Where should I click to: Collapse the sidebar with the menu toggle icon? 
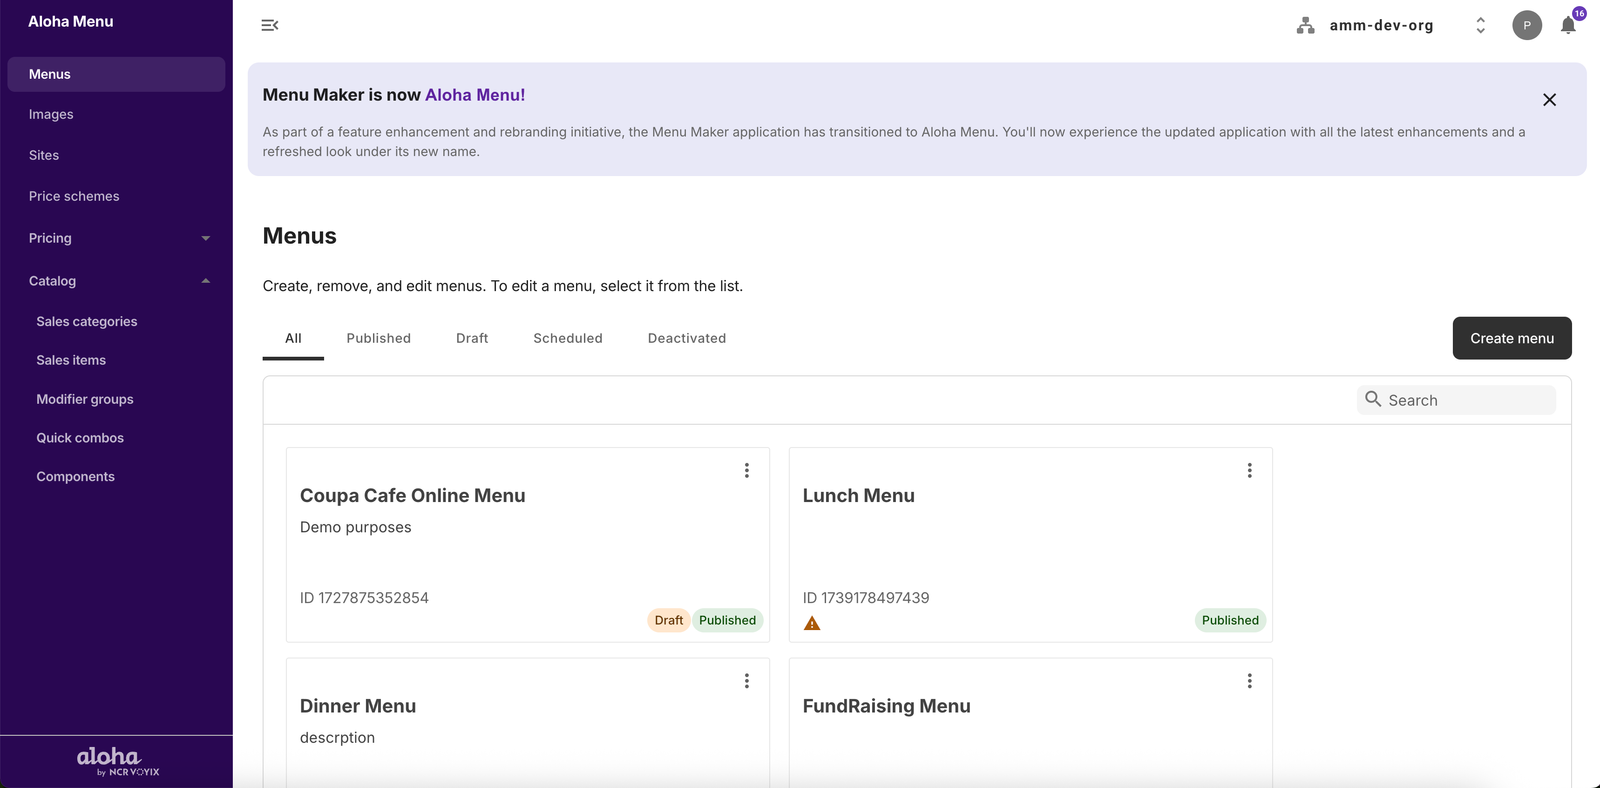270,25
